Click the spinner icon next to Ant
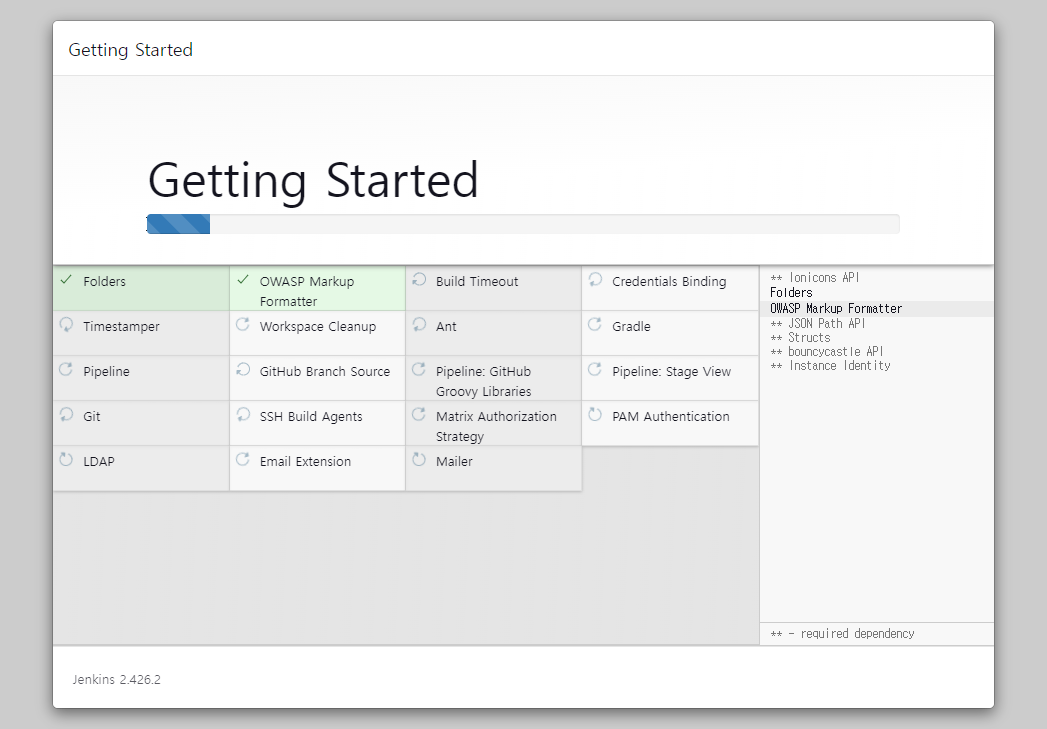 419,324
